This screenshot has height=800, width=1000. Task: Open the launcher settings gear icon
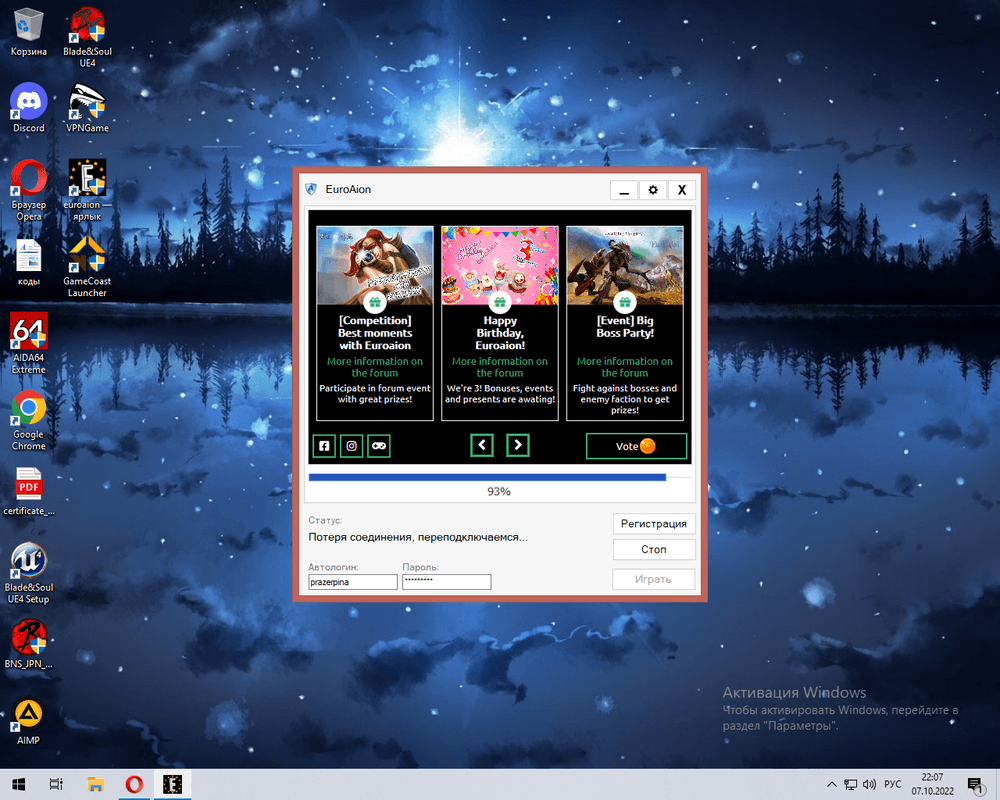tap(653, 190)
